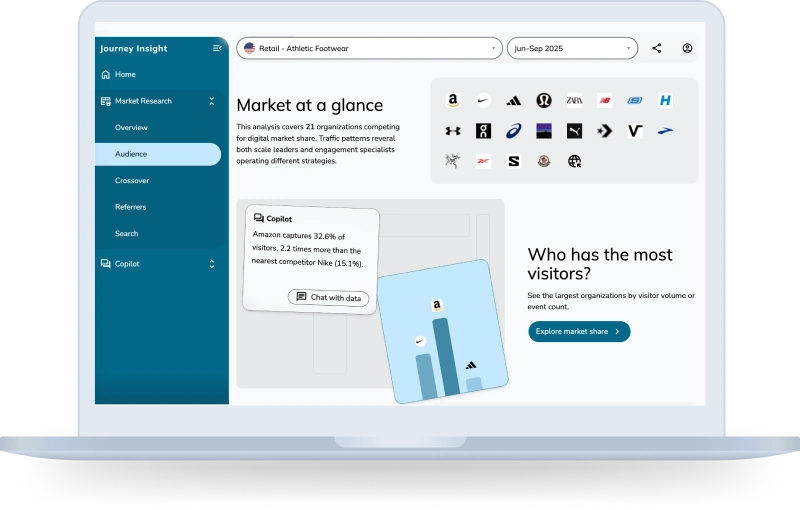Select the Patagonia mountain logo
This screenshot has height=510, width=800.
[x=544, y=131]
